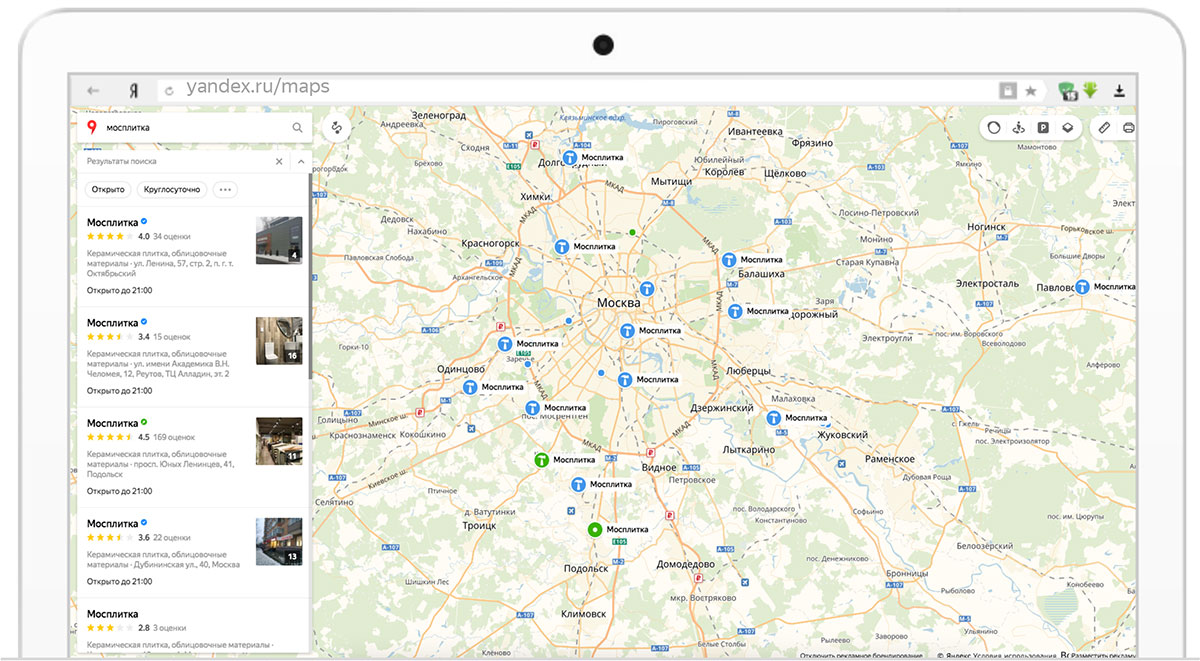The width and height of the screenshot is (1200, 661).
Task: Click the print map icon
Action: [1129, 128]
